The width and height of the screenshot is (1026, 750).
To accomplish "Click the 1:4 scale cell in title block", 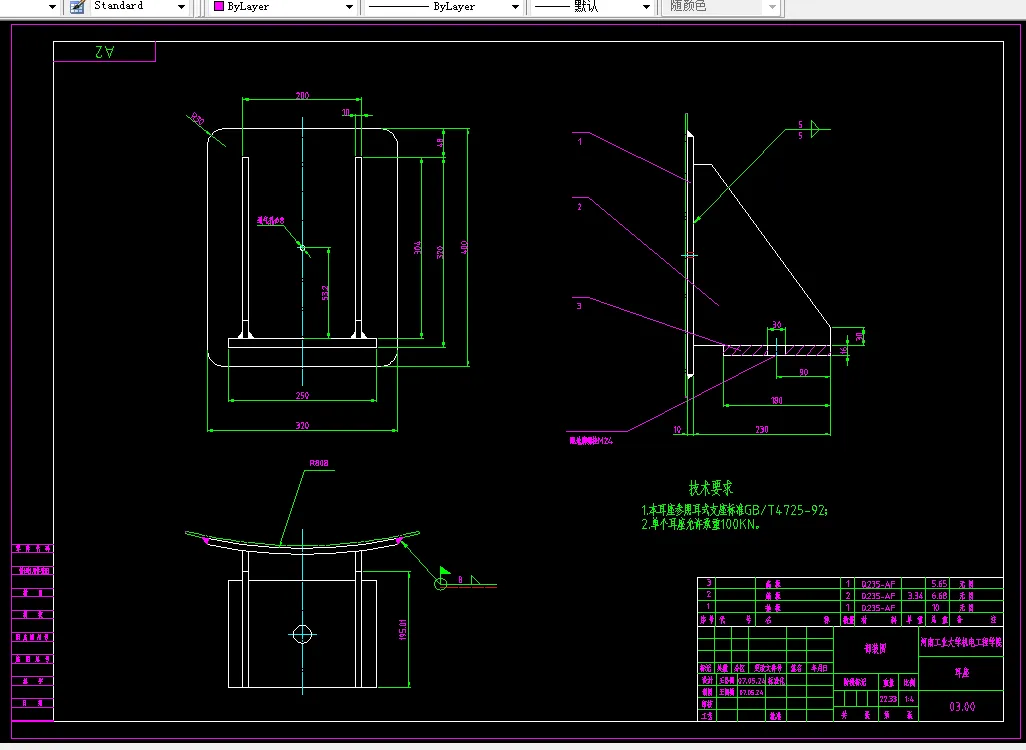I will (x=909, y=699).
